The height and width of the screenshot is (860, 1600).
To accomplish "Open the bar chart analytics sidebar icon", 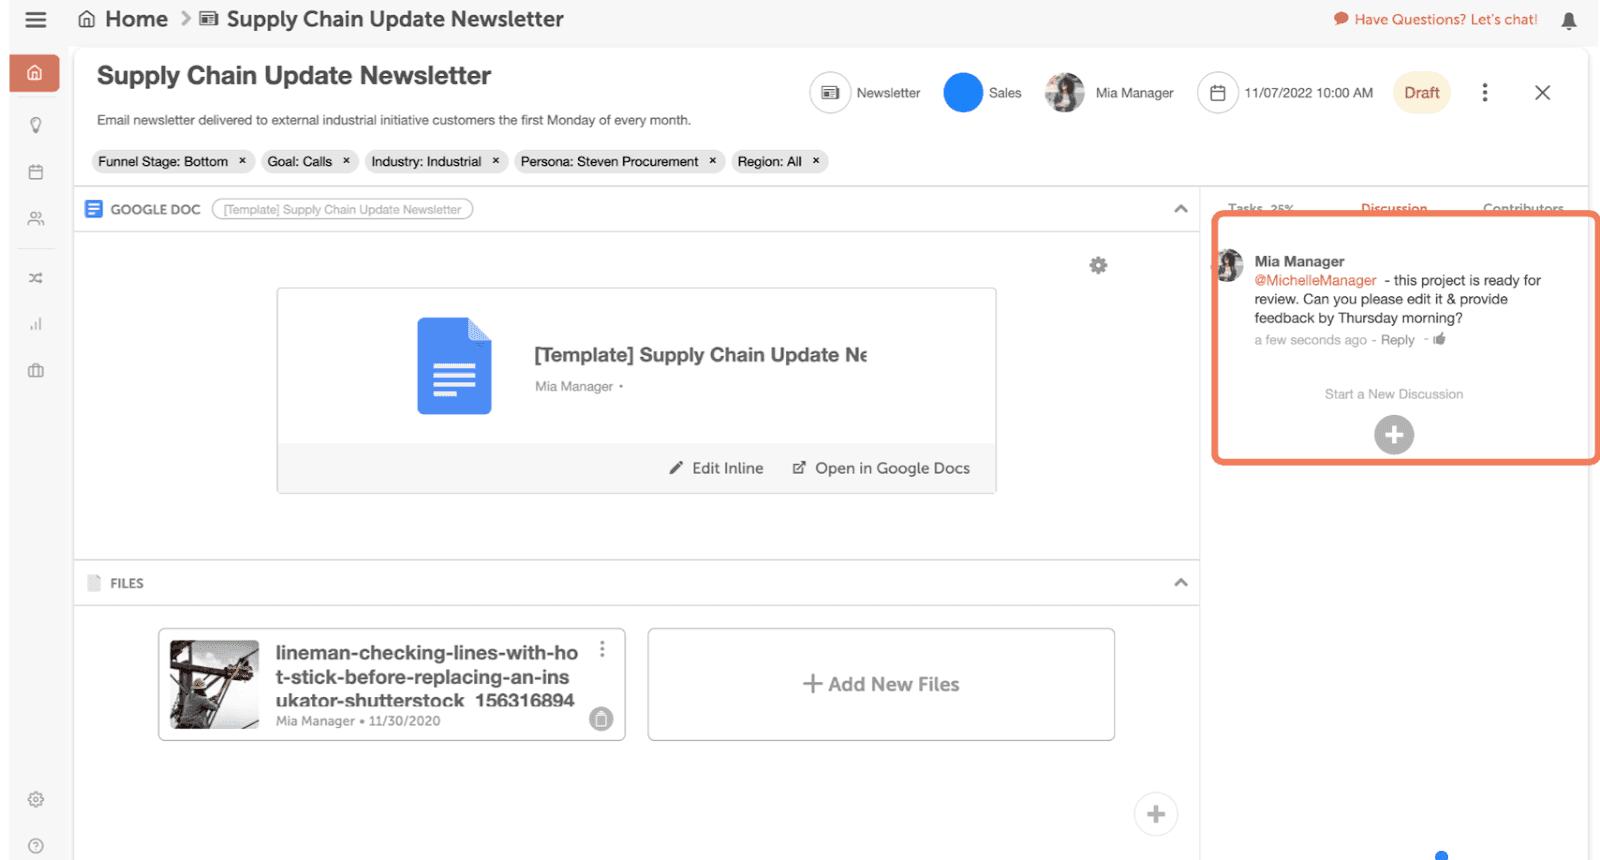I will coord(36,324).
